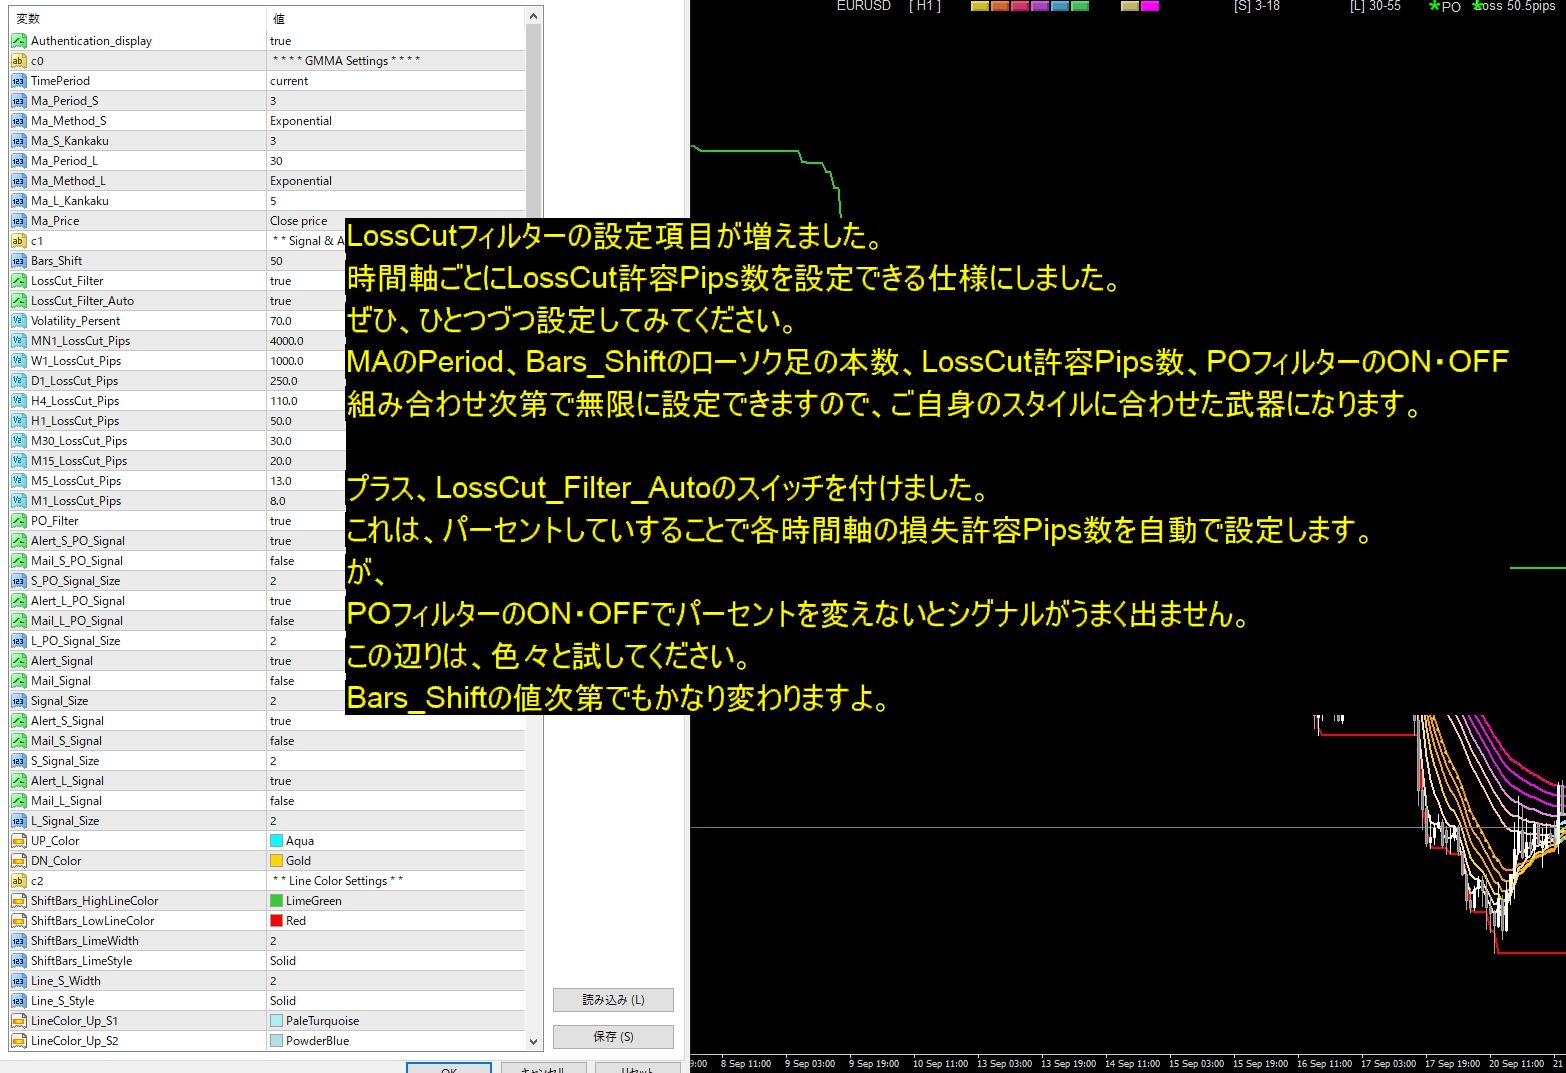Click the icon next to H4_LossCut_Pips

[18, 401]
